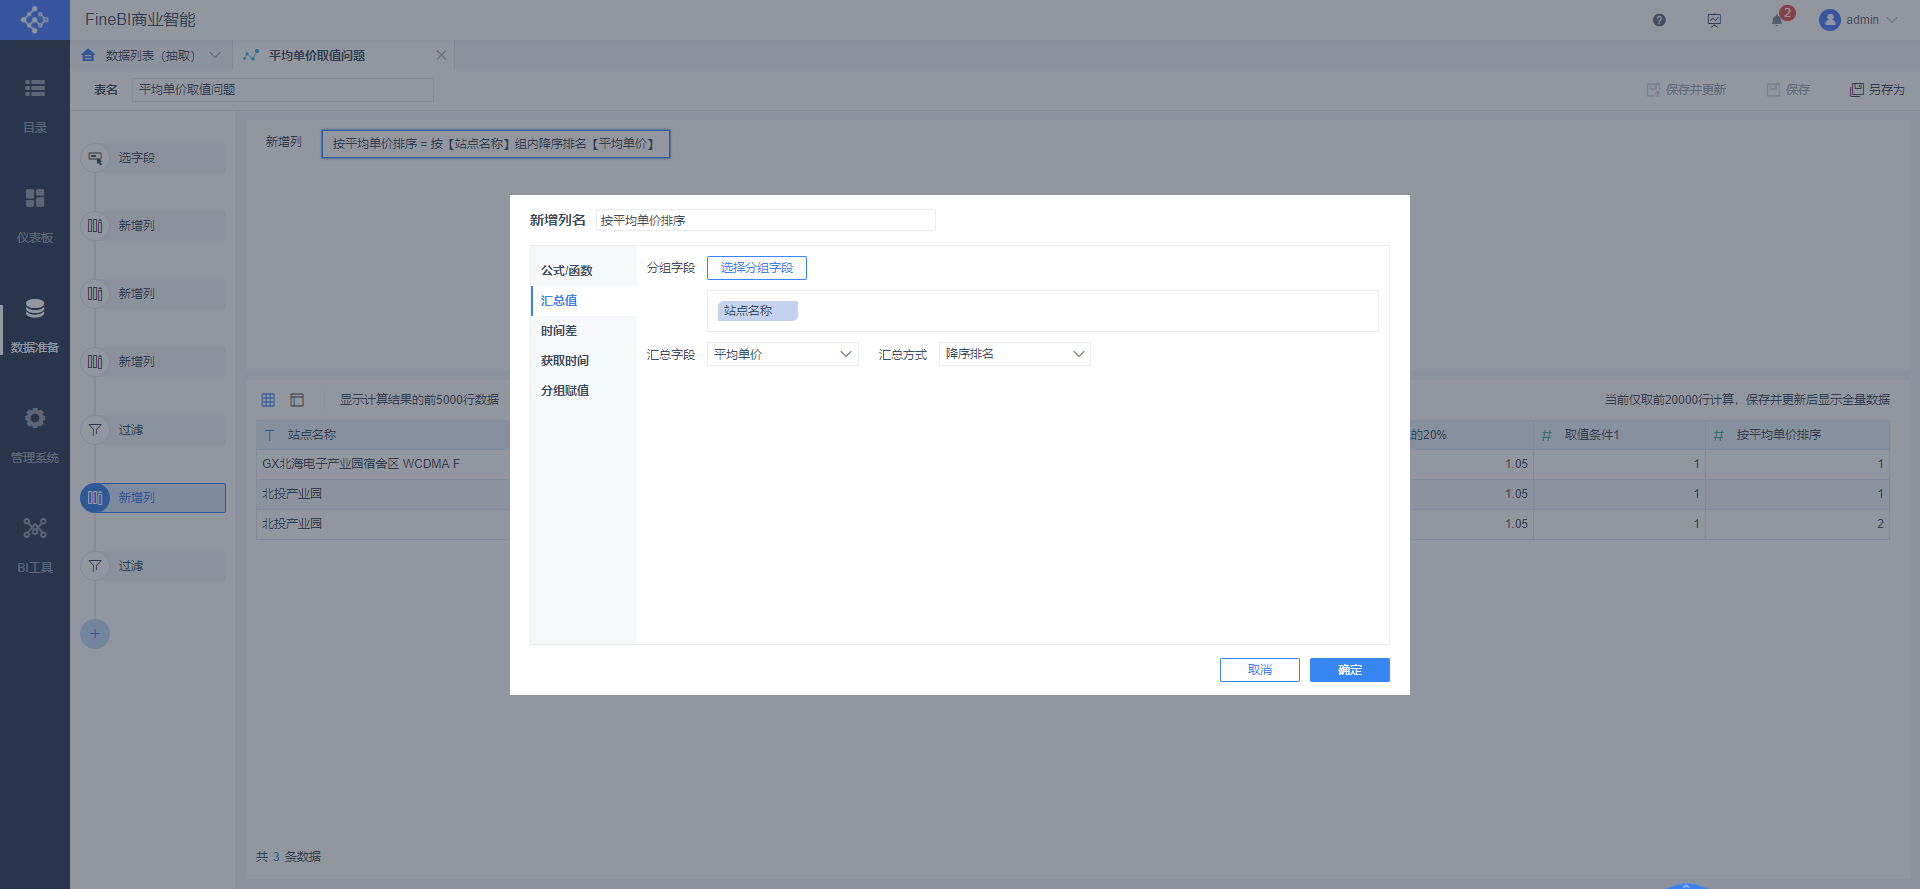Viewport: 1920px width, 889px height.
Task: Open BI工具 sidebar icon
Action: [35, 528]
